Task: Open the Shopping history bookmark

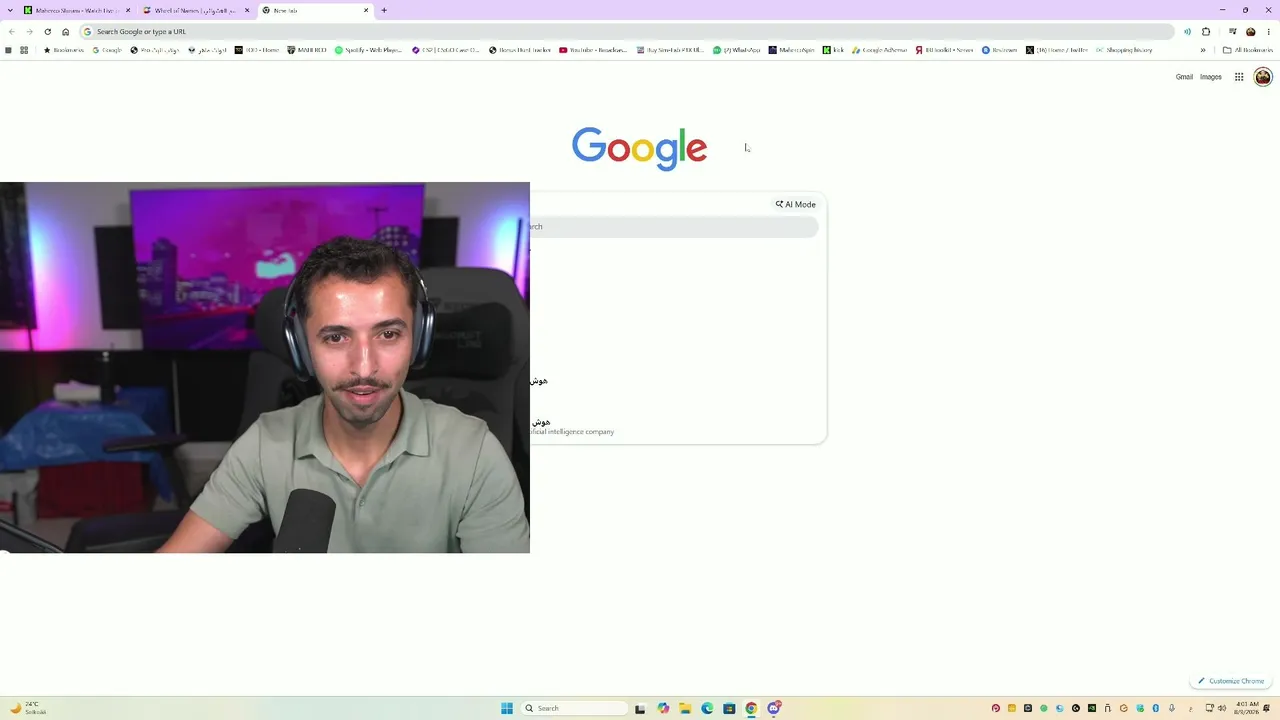Action: 1124,50
